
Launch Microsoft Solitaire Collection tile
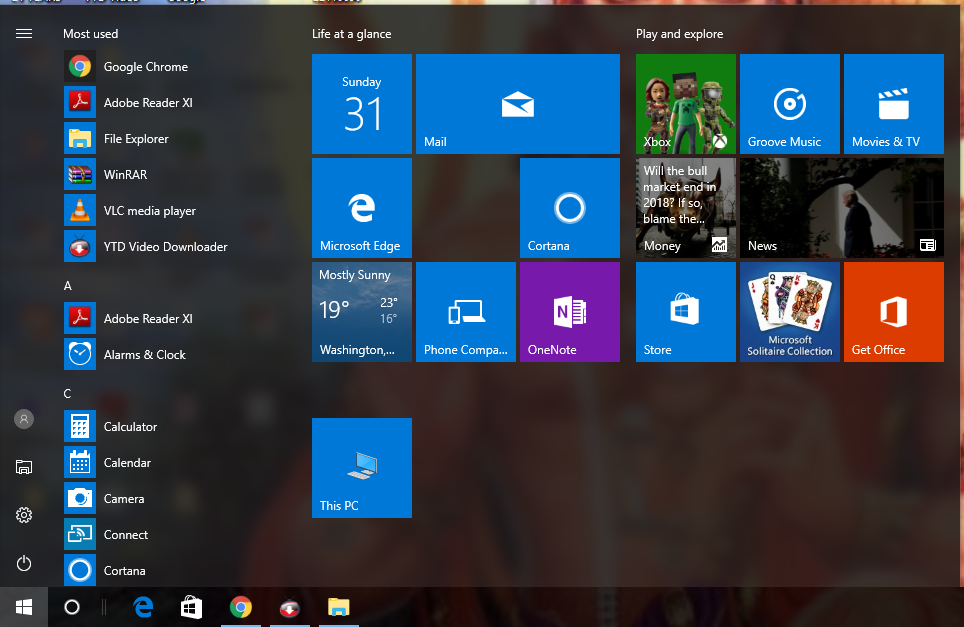pos(789,312)
